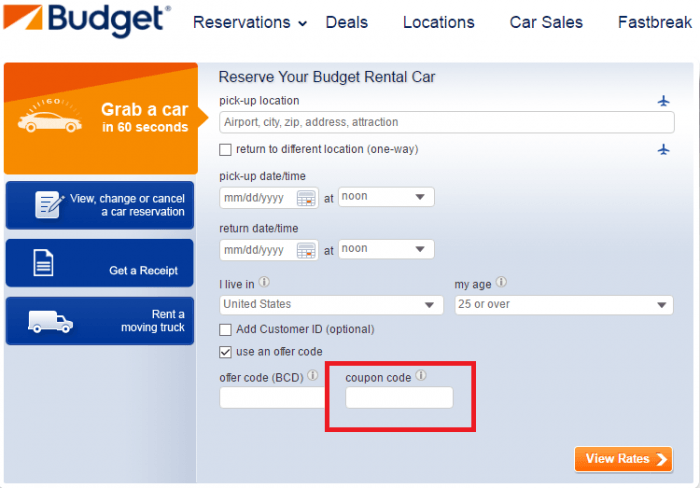Click the info icon next to my age

pyautogui.click(x=501, y=282)
